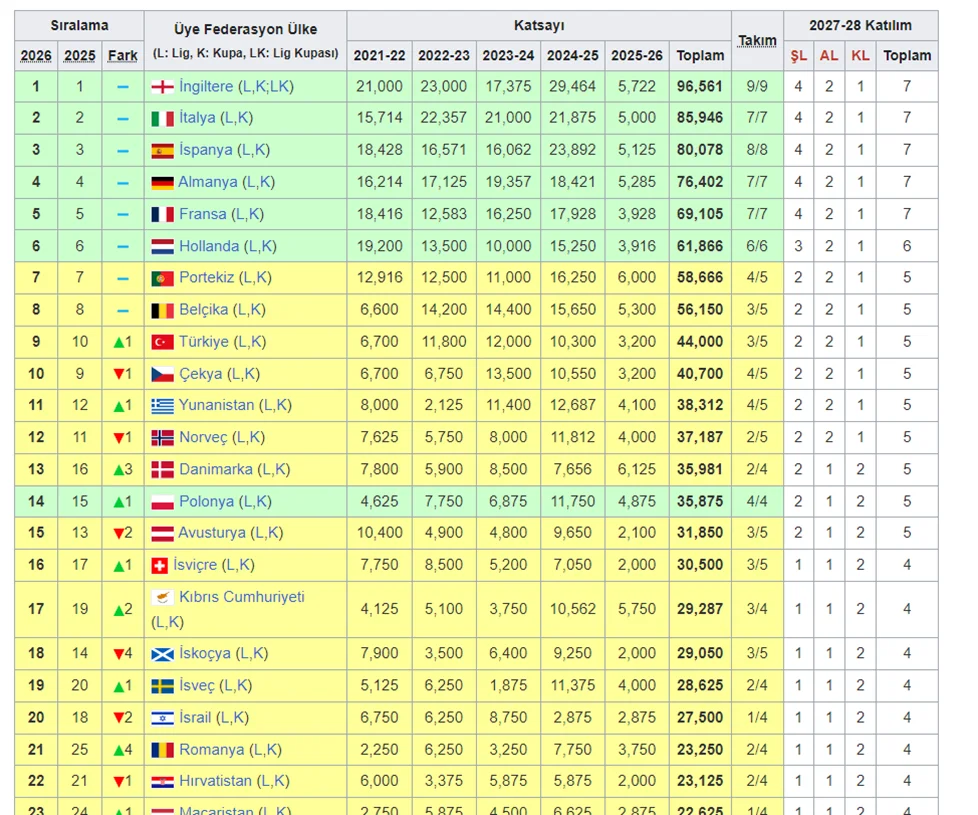Screen dimensions: 978x815
Task: Open the Romanya country link
Action: (x=211, y=750)
